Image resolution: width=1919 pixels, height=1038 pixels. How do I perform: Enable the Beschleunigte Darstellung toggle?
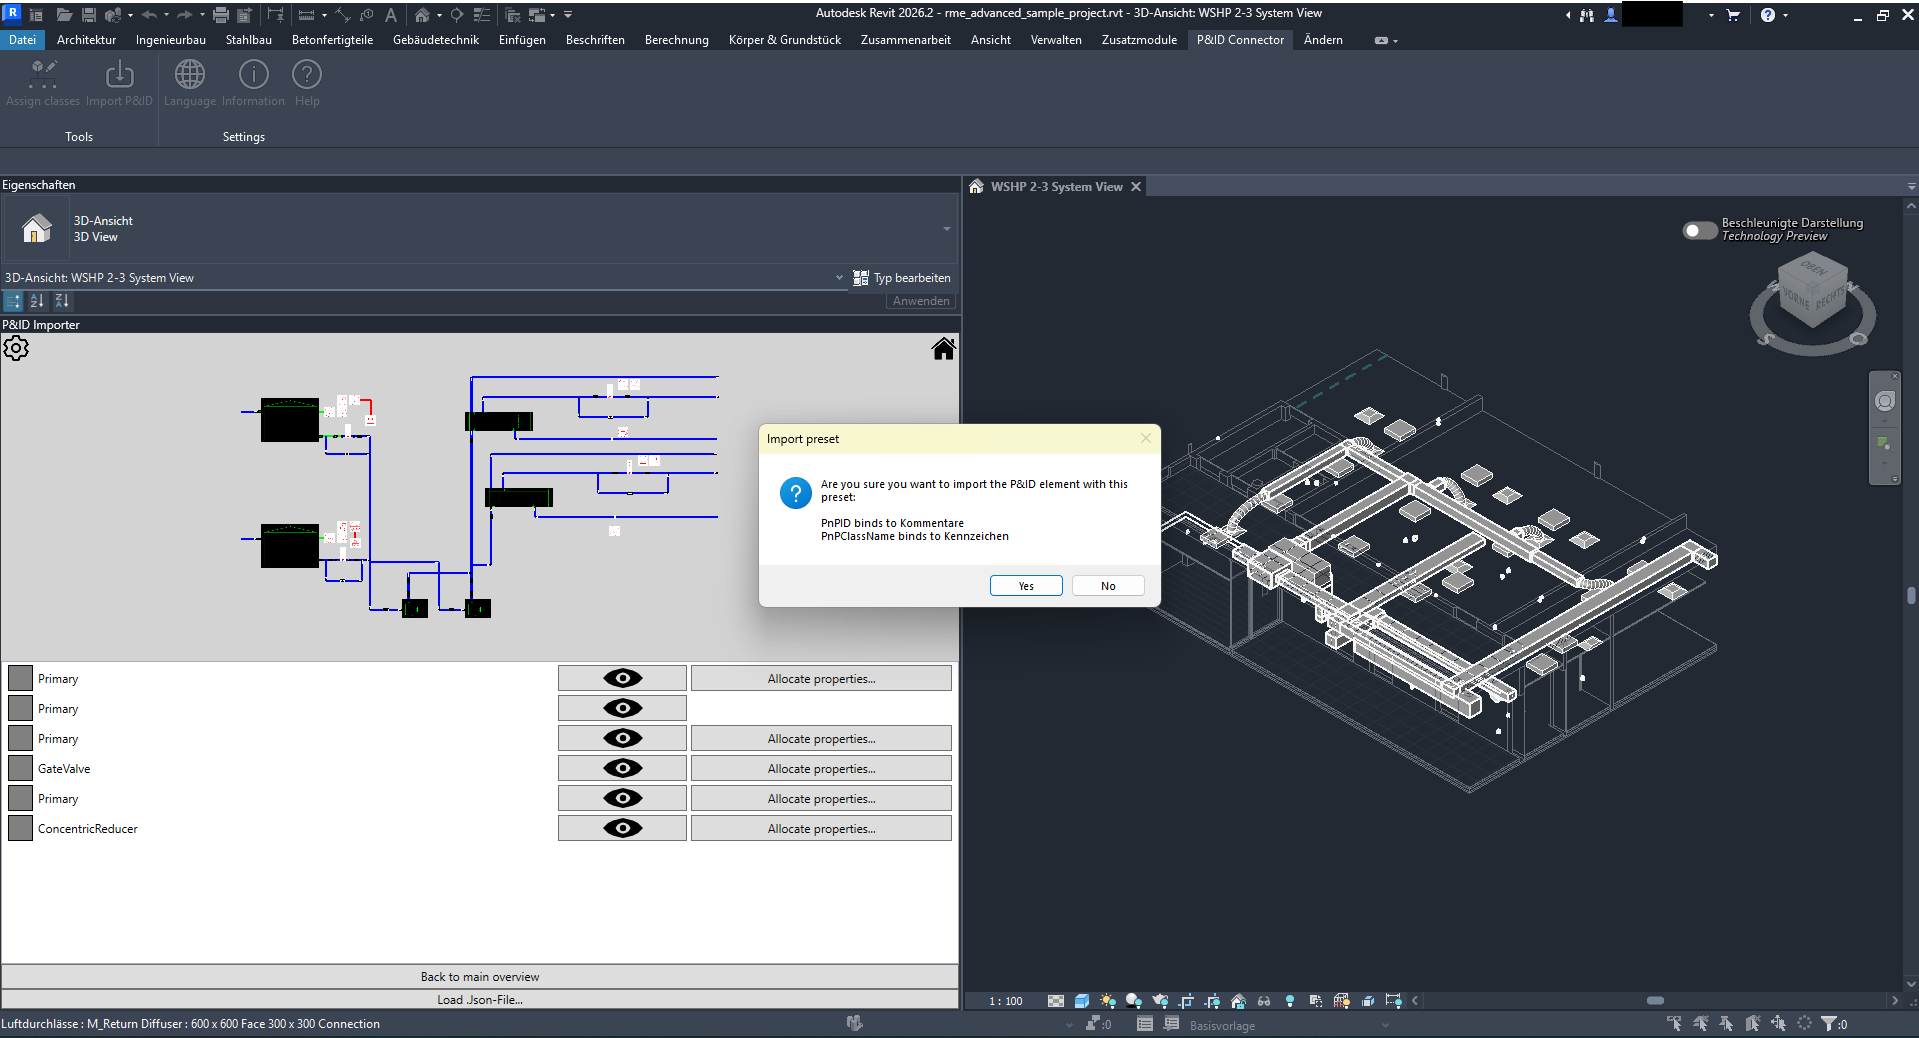tap(1698, 230)
